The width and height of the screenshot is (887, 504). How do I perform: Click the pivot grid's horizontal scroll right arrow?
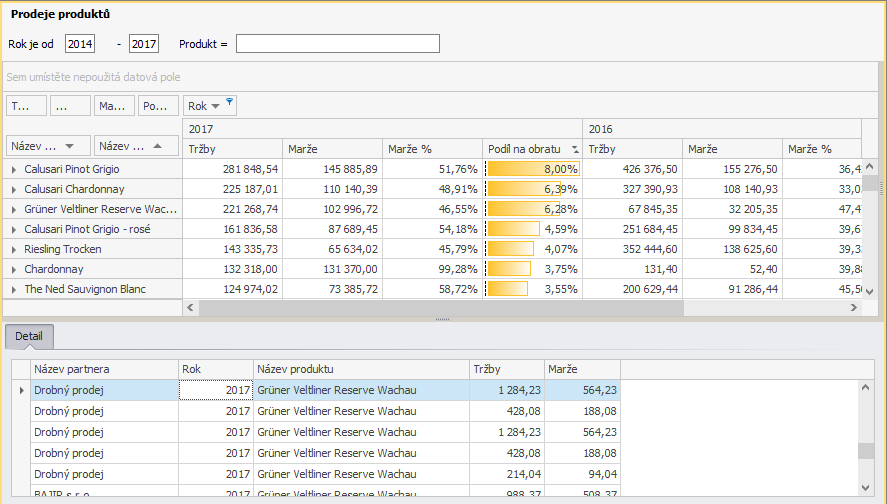pos(853,308)
